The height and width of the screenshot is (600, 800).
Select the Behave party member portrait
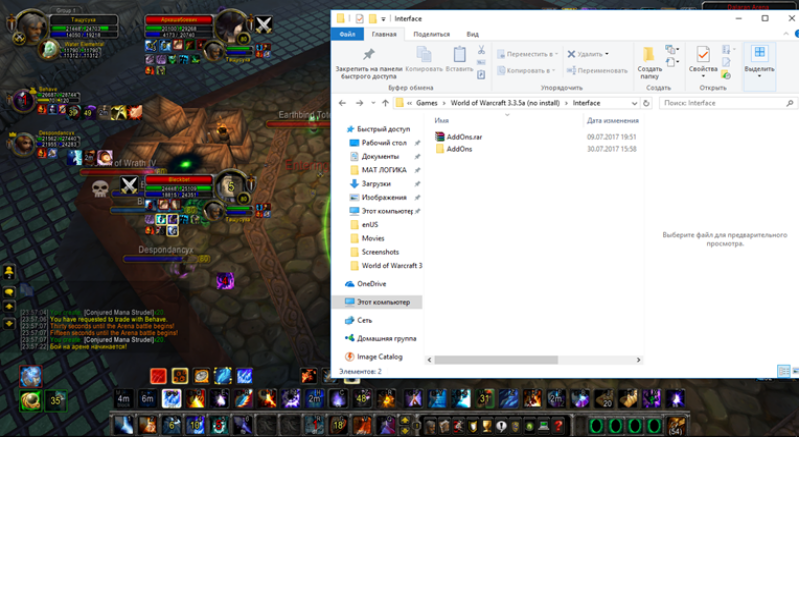(x=24, y=100)
